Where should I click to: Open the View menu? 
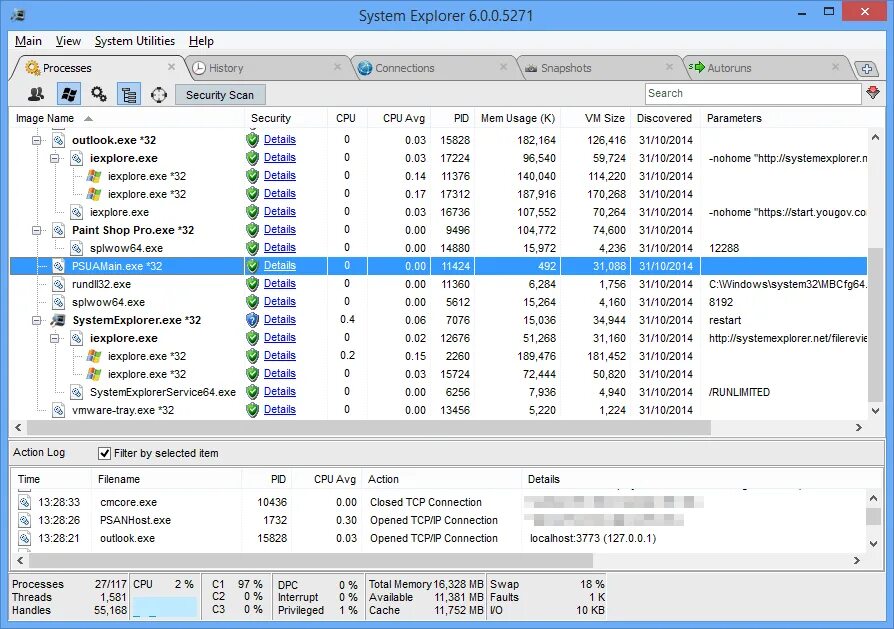click(x=68, y=41)
